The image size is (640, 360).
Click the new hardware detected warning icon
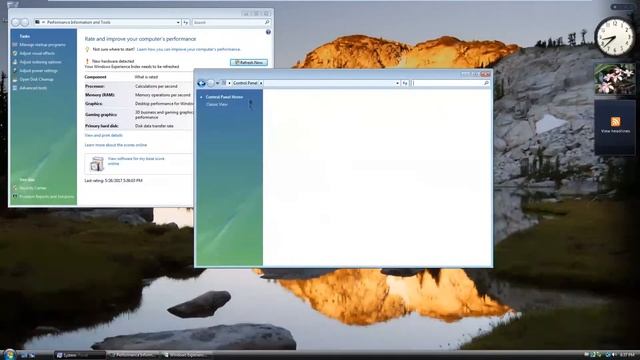coord(87,61)
